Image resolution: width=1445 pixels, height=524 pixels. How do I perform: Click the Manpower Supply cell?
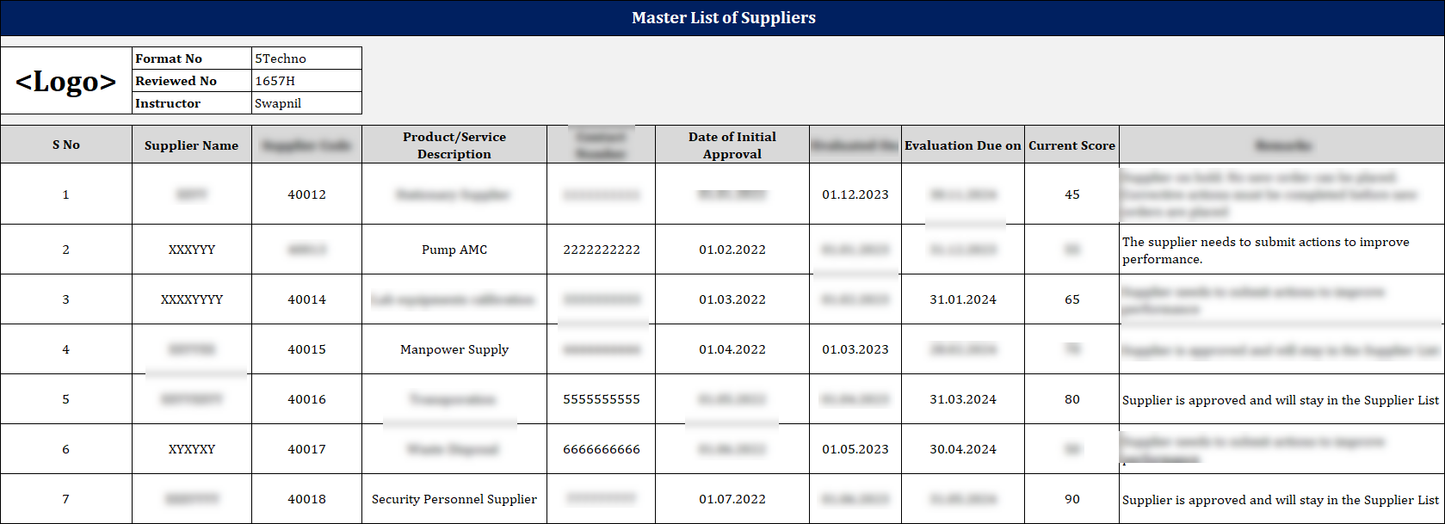pyautogui.click(x=454, y=350)
